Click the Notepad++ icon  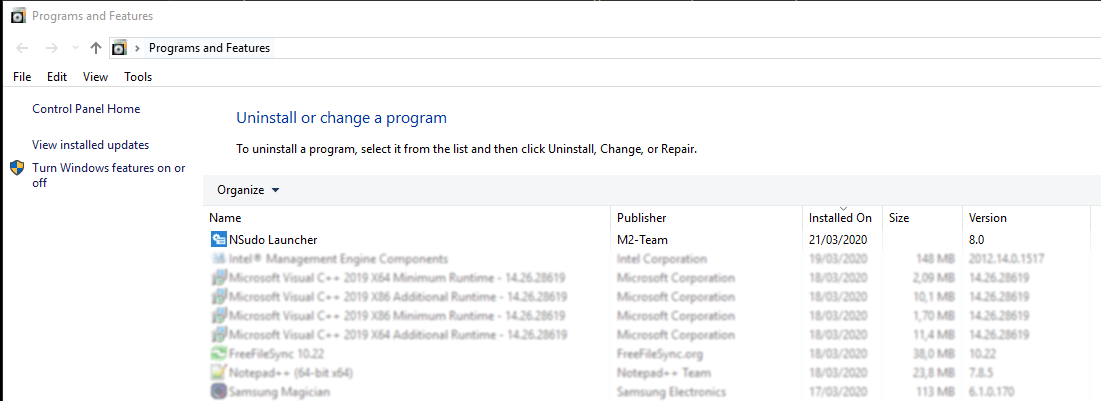218,372
